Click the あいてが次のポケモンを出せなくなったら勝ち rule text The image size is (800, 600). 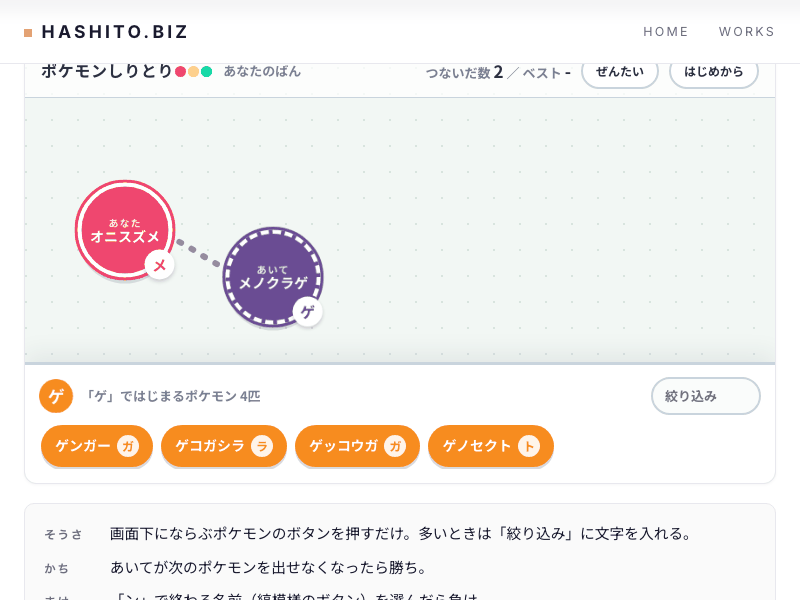[268, 567]
